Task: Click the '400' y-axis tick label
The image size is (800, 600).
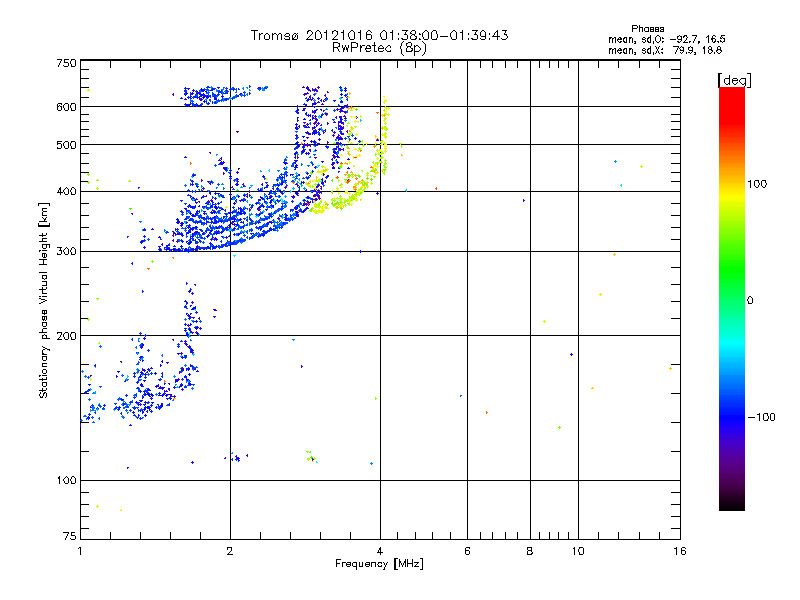Action: (66, 191)
